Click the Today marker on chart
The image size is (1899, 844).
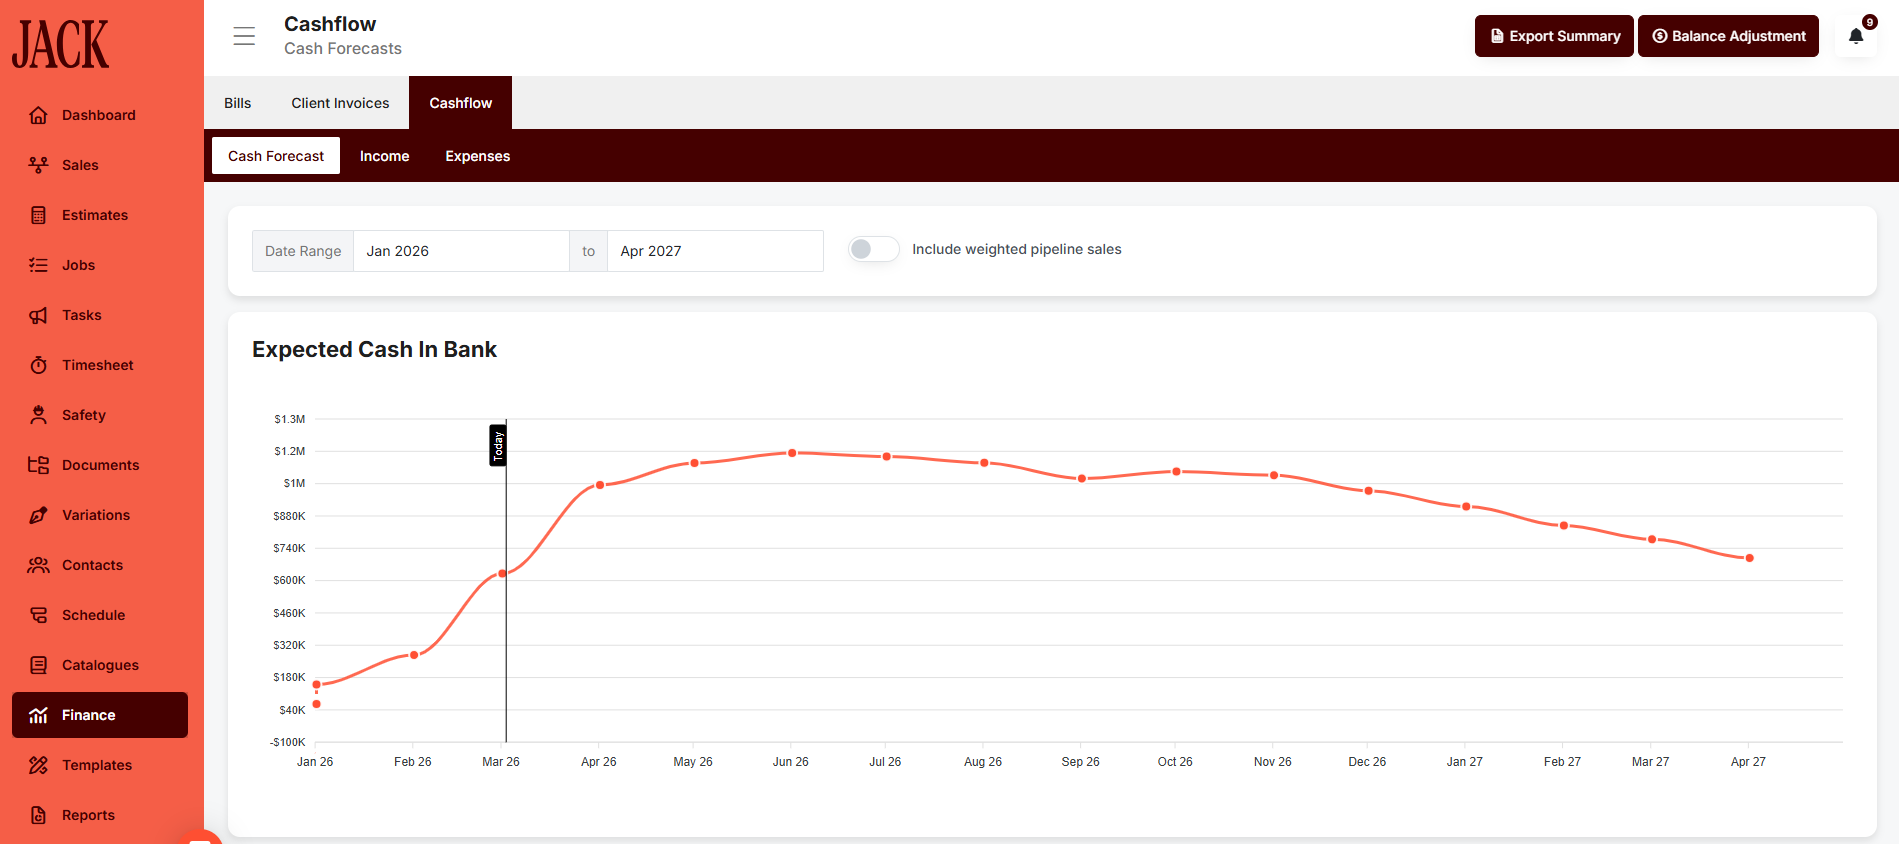point(498,445)
